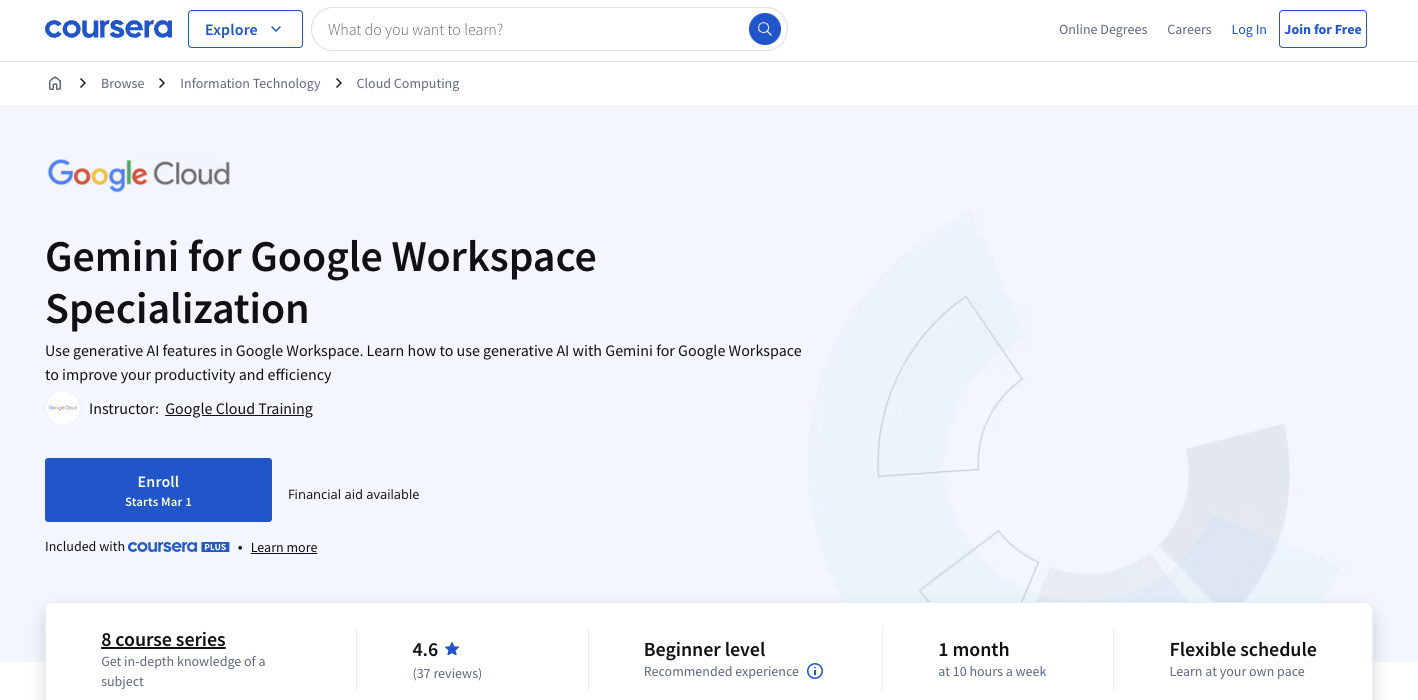Click the Coursera logo
This screenshot has width=1418, height=700.
tap(108, 28)
